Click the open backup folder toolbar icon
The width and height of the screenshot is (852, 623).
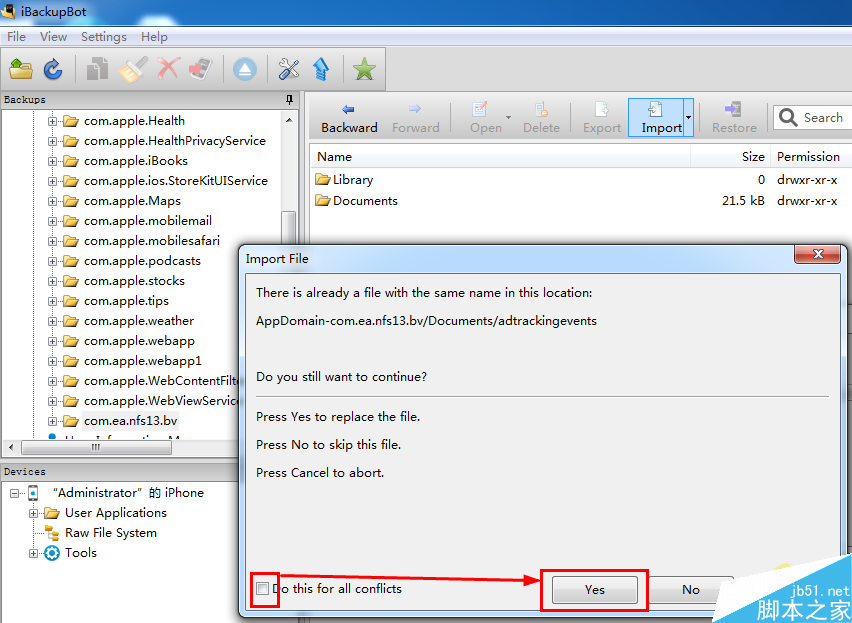[x=21, y=70]
